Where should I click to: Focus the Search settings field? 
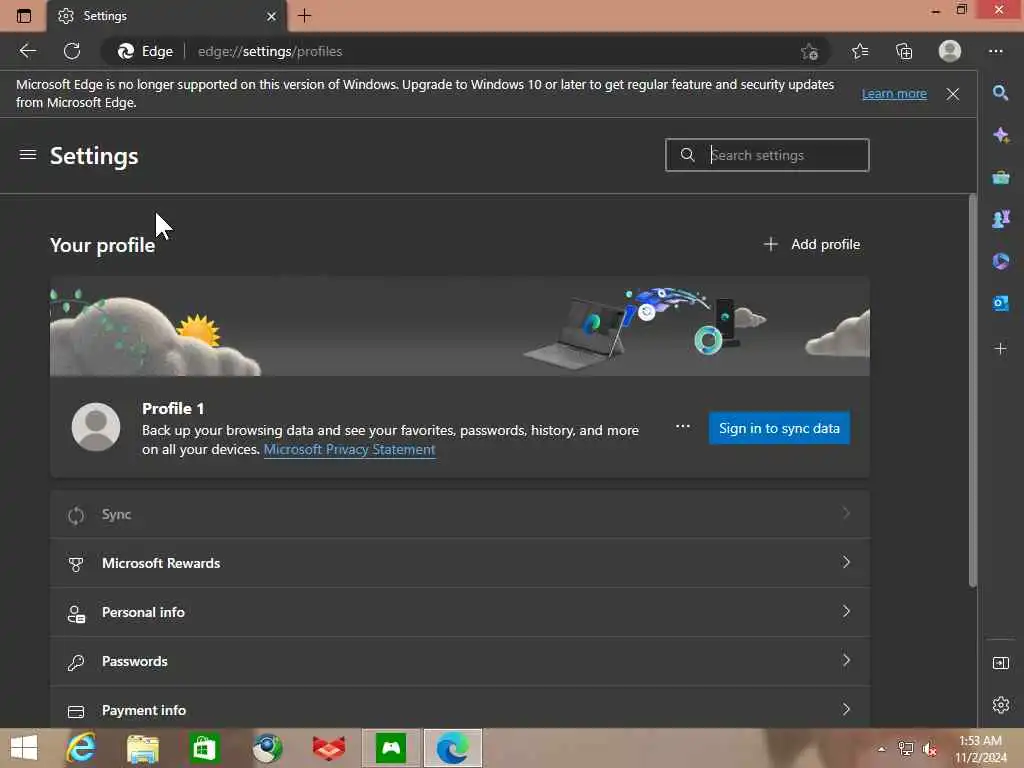coord(767,155)
